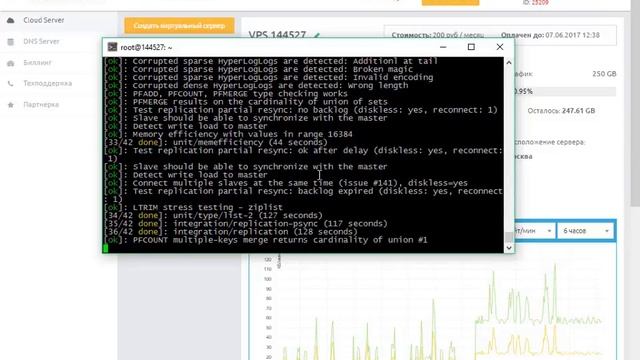The image size is (640, 360).
Task: Click the VPS 144527 title
Action: point(277,35)
